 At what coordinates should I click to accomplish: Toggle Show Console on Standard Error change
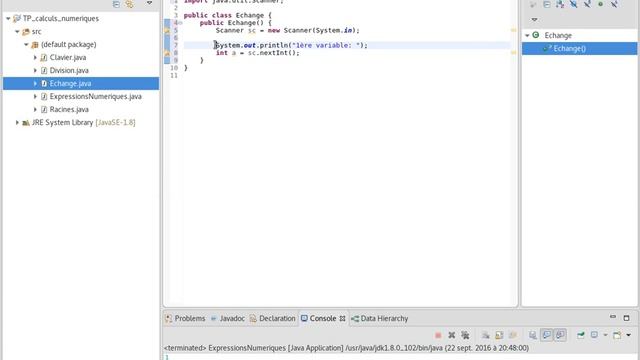pyautogui.click(x=560, y=335)
